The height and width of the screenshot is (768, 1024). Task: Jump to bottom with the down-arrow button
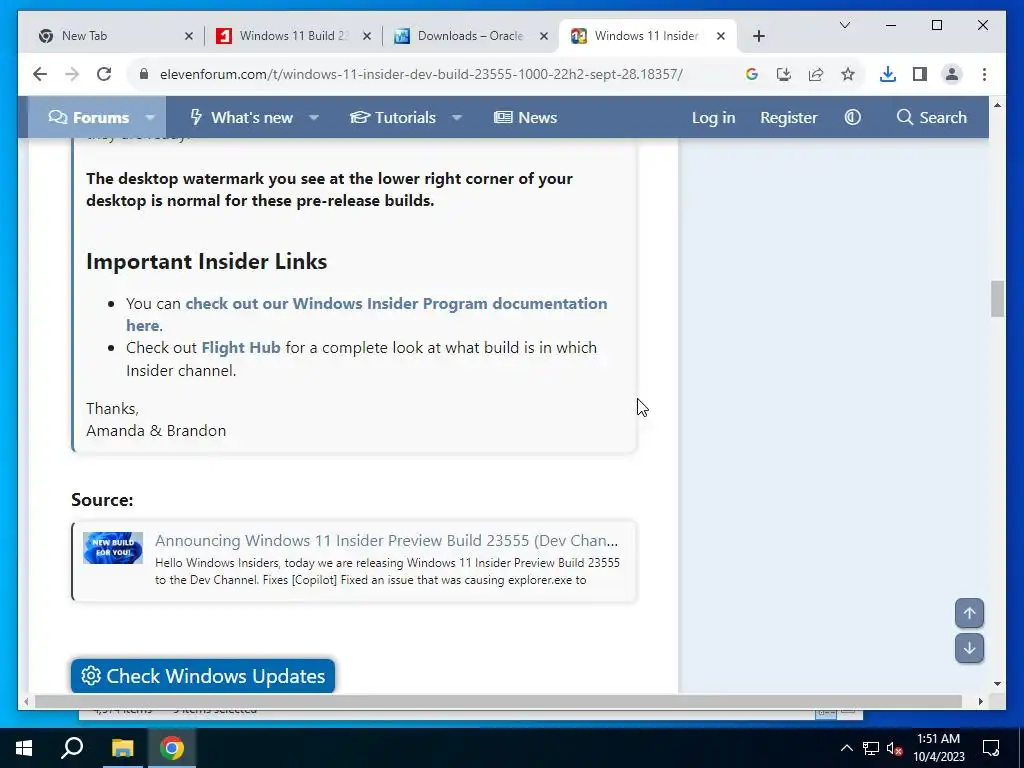point(969,648)
